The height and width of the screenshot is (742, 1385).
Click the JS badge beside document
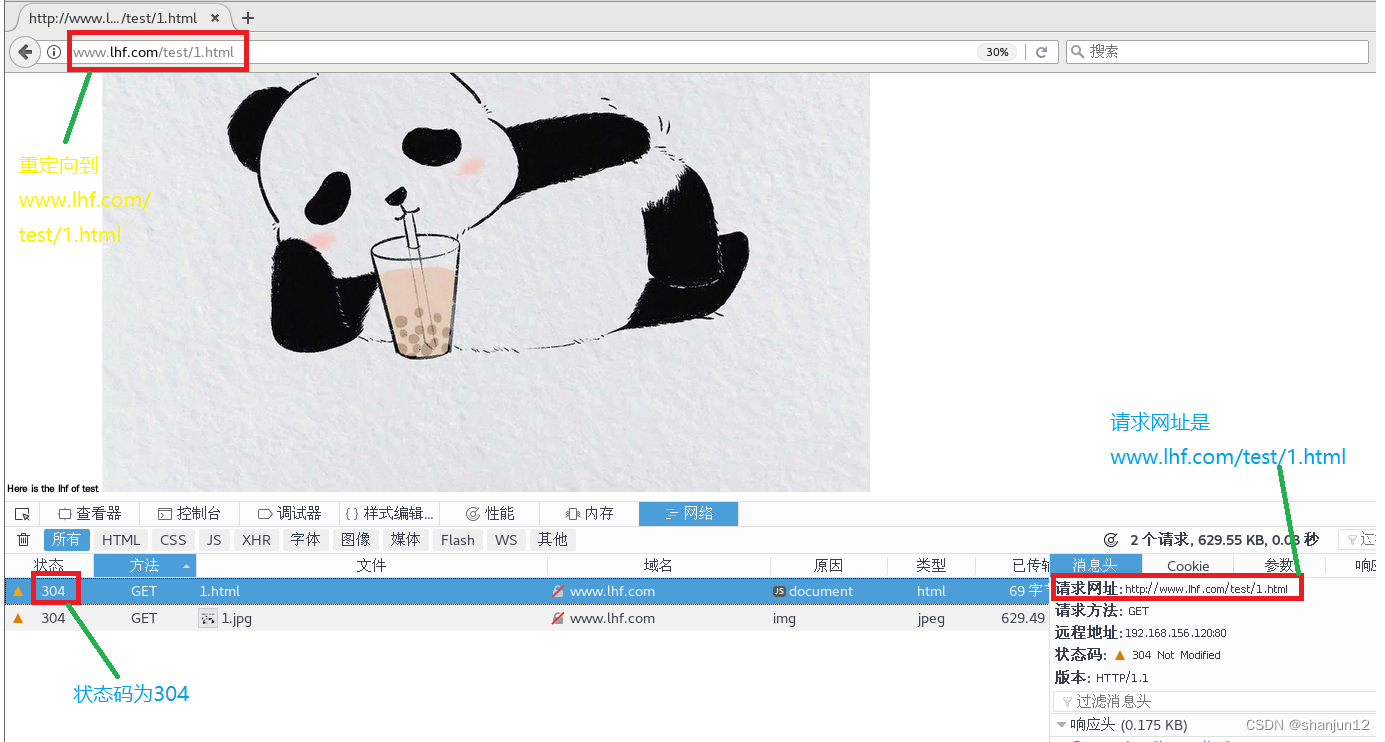point(779,591)
